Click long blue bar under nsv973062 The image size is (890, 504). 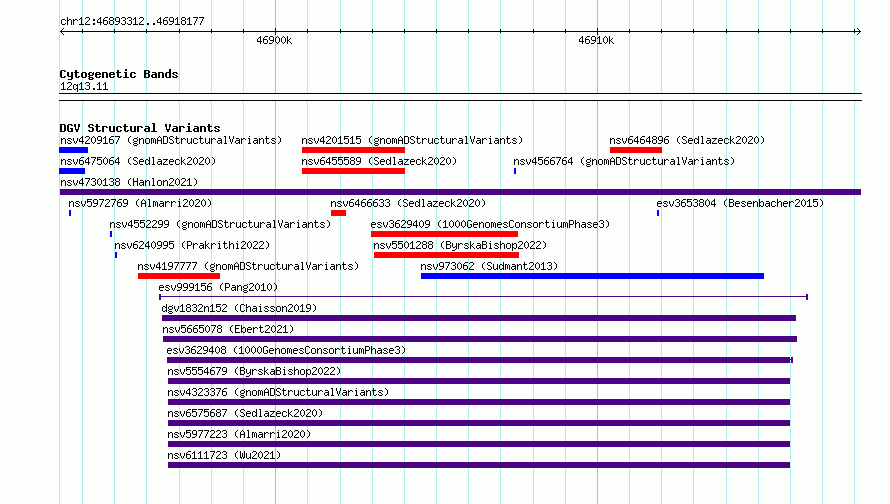tap(592, 276)
